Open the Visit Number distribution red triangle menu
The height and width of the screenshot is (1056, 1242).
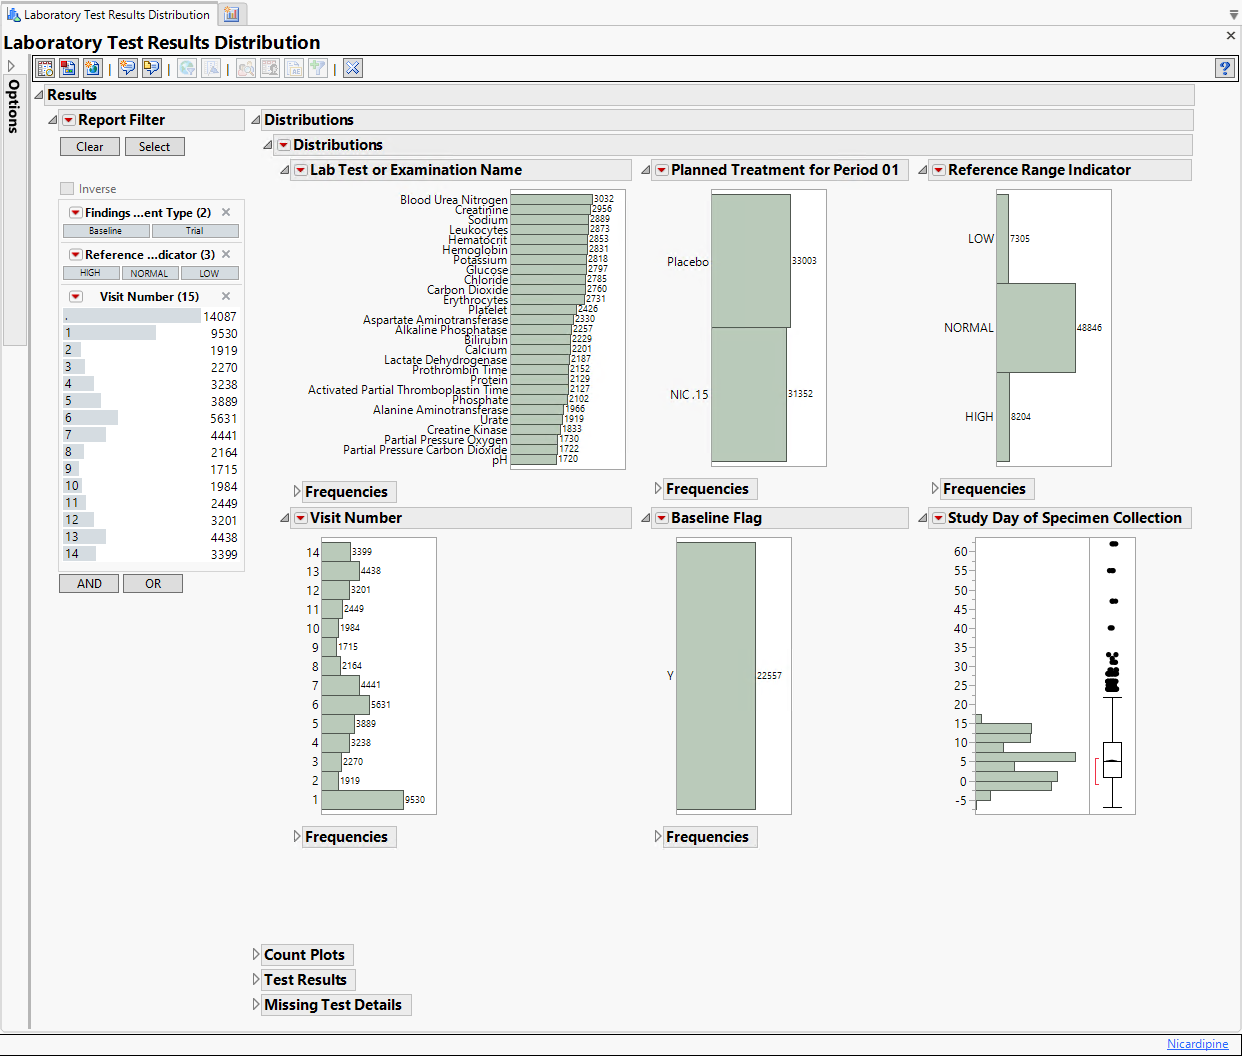coord(300,518)
